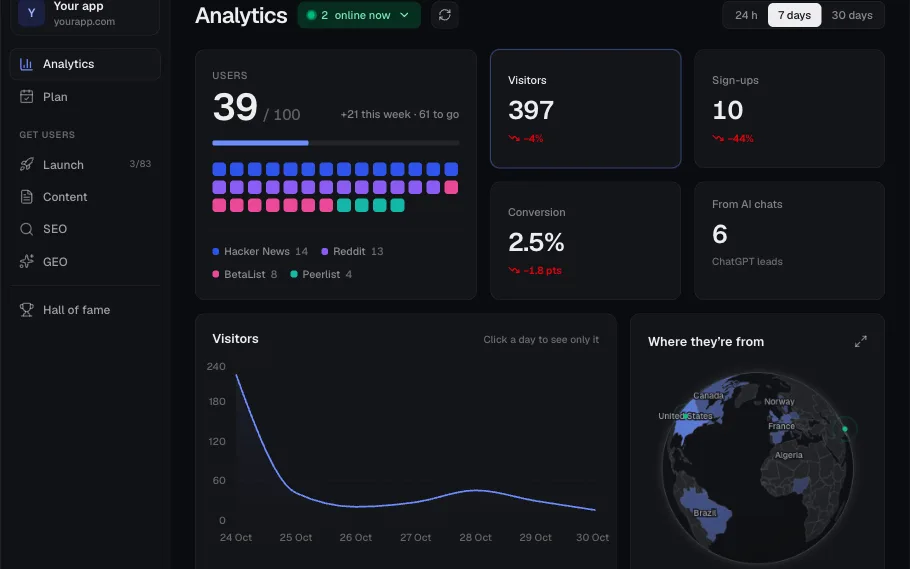Screen dimensions: 910x569
Task: Click the 'Where they're from' heading
Action: [706, 341]
